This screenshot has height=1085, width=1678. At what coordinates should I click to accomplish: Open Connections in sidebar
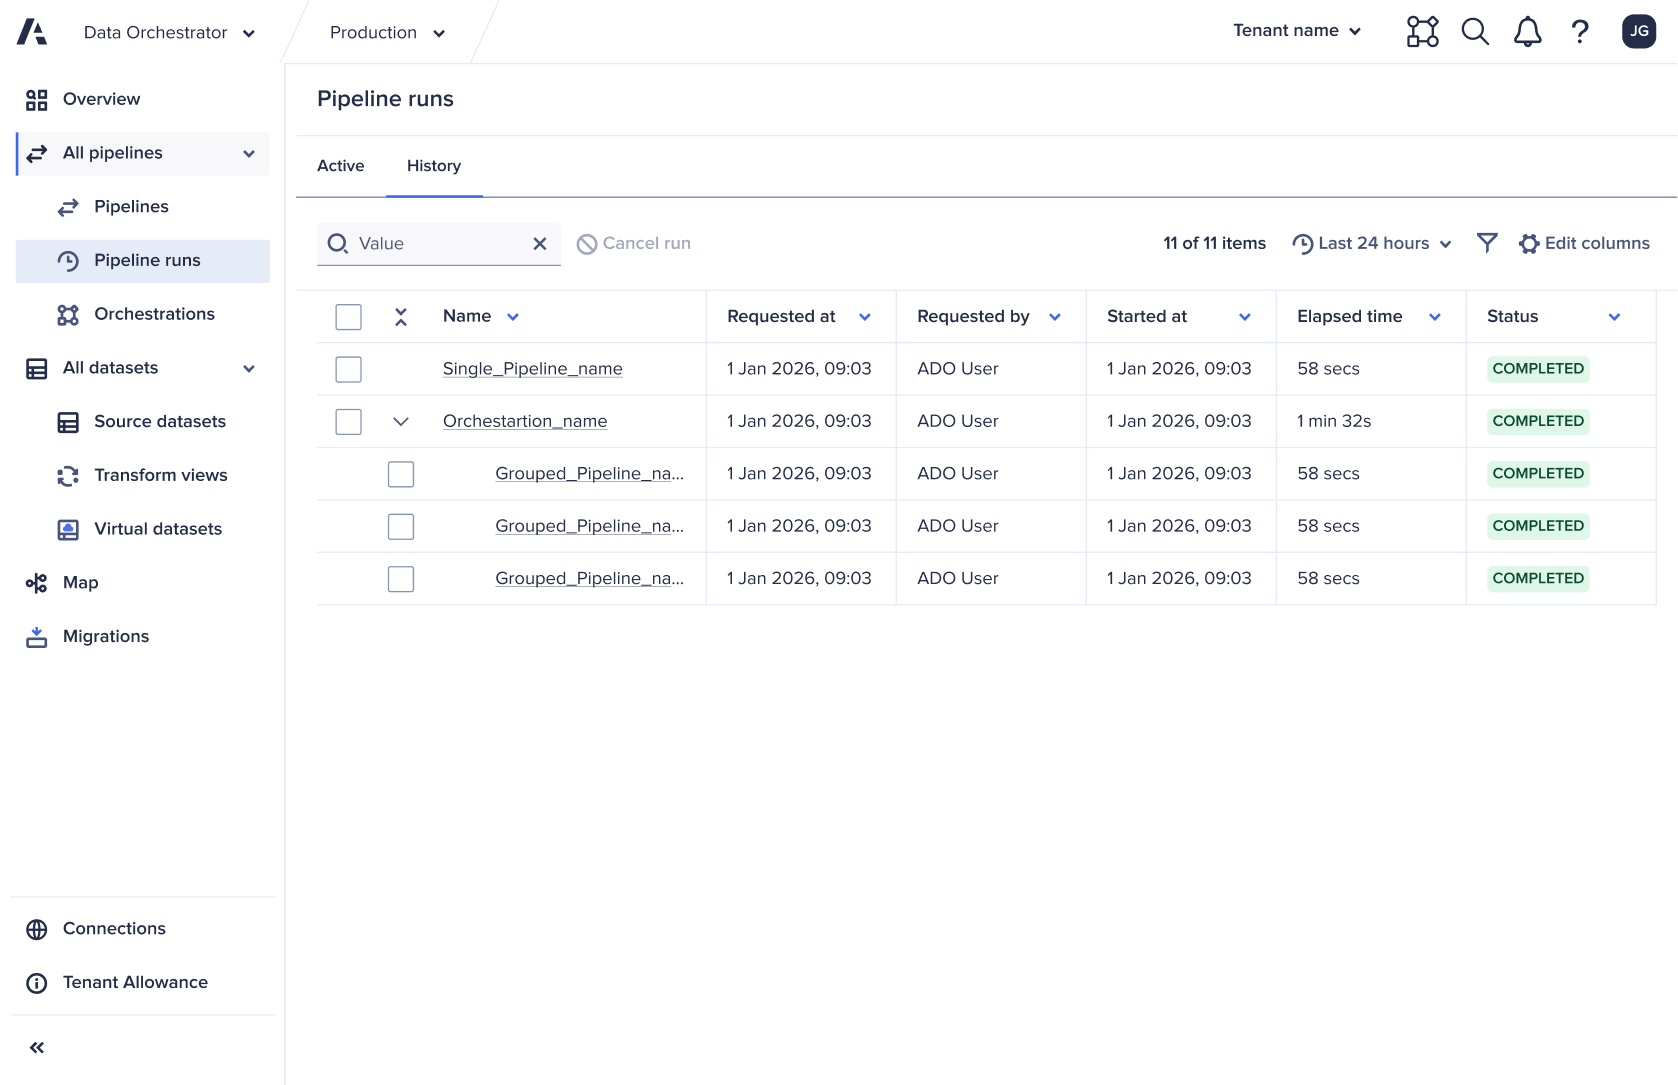click(x=143, y=929)
